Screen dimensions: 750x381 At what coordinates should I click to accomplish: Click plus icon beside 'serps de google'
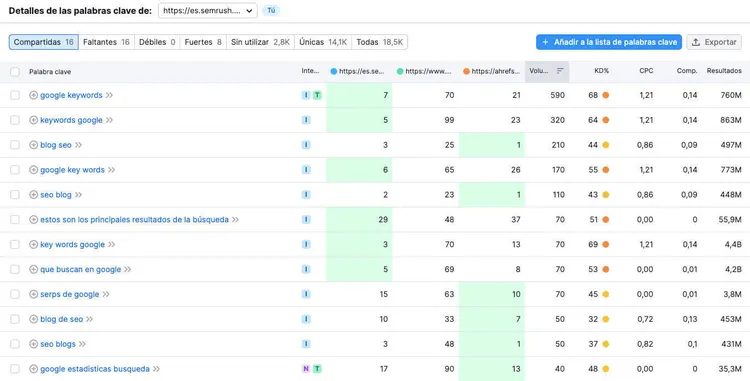coord(33,294)
